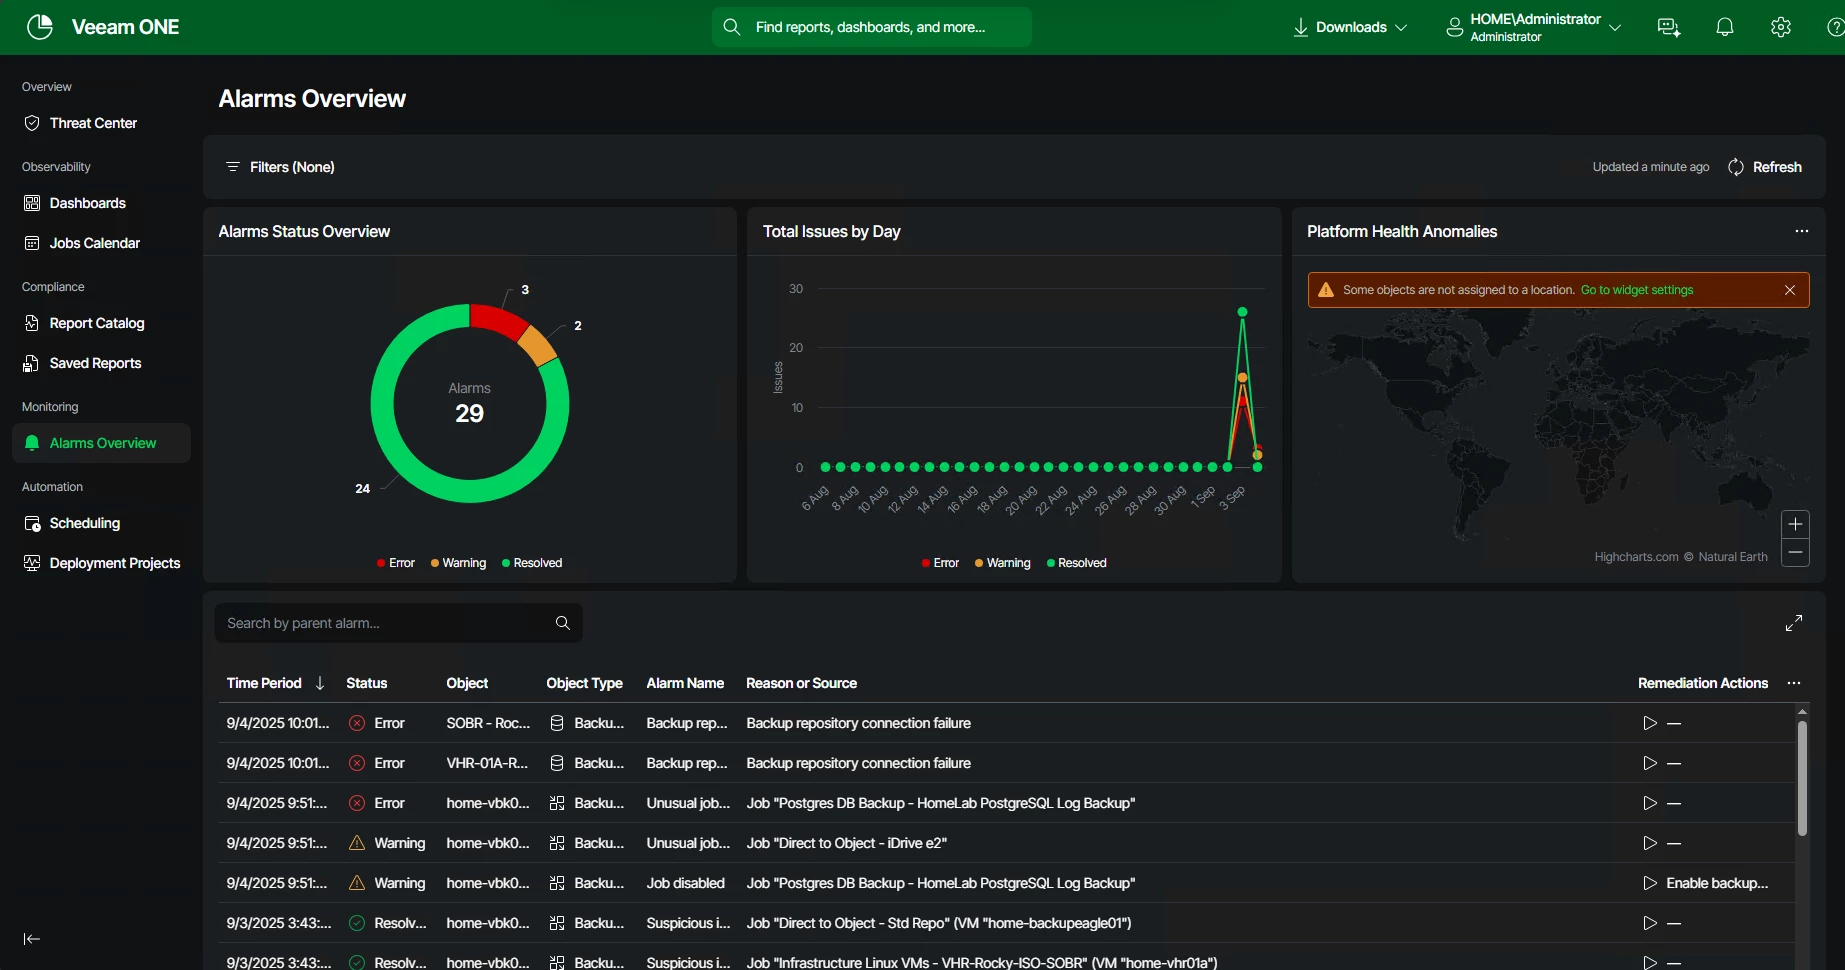
Task: Zoom out on the world map
Action: click(x=1796, y=553)
